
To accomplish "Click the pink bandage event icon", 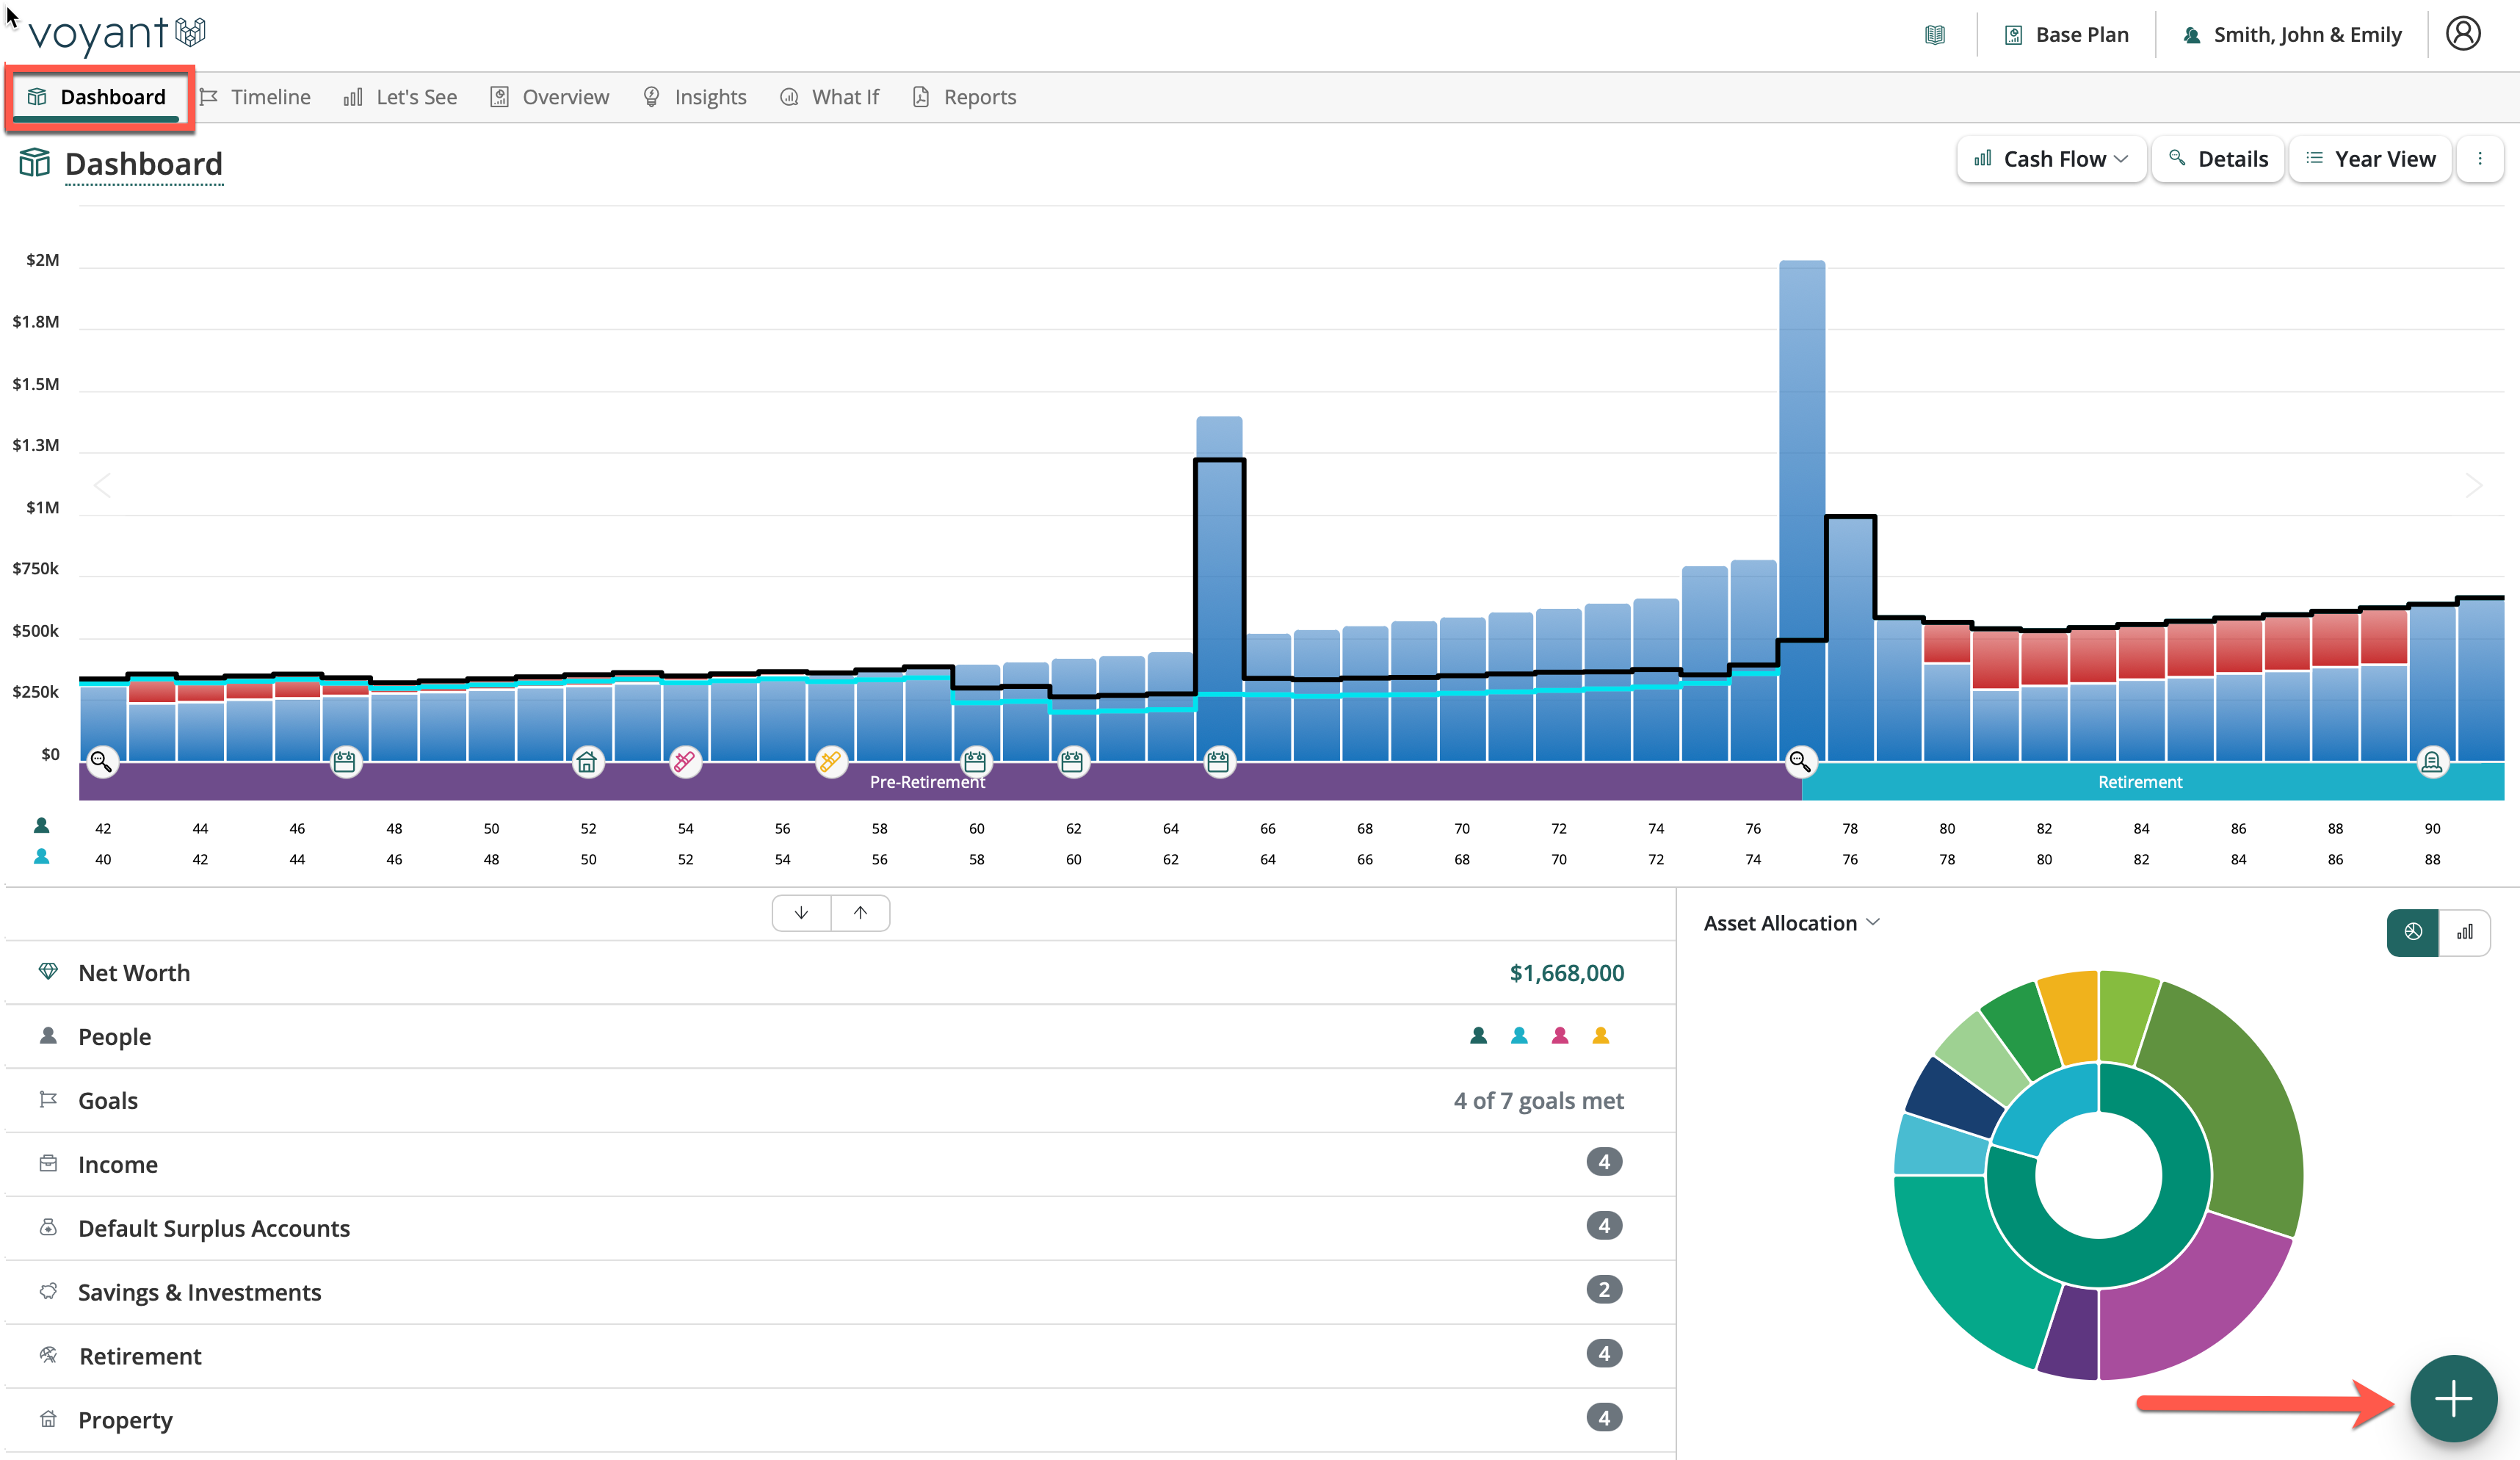I will tap(685, 762).
